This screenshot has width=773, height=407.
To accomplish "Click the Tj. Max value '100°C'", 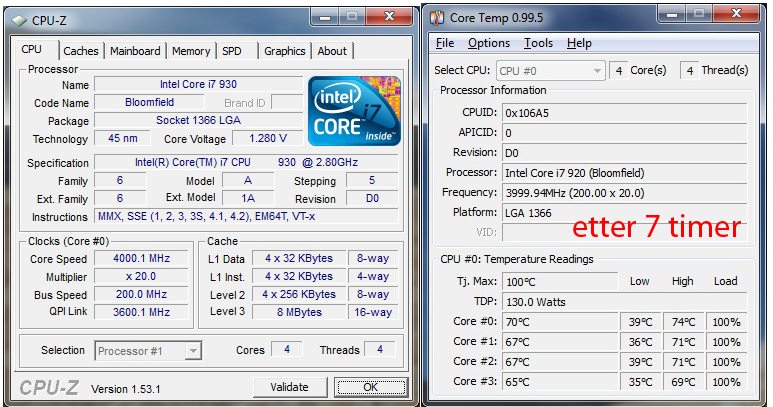I will click(x=560, y=282).
